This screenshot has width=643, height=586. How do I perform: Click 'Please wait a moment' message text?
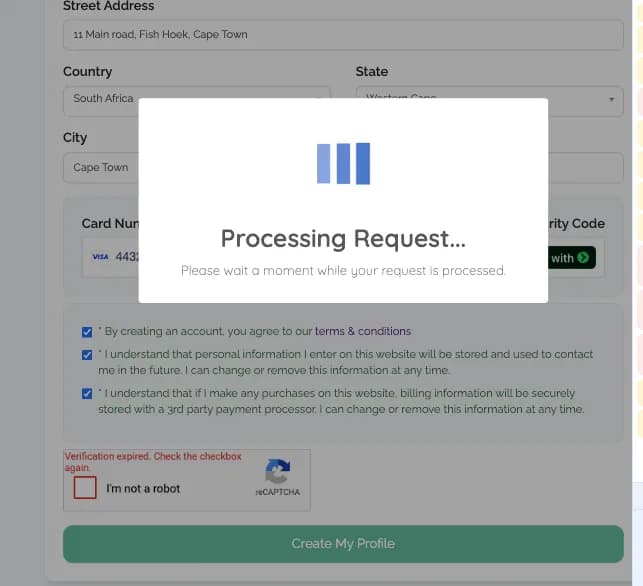coord(343,271)
